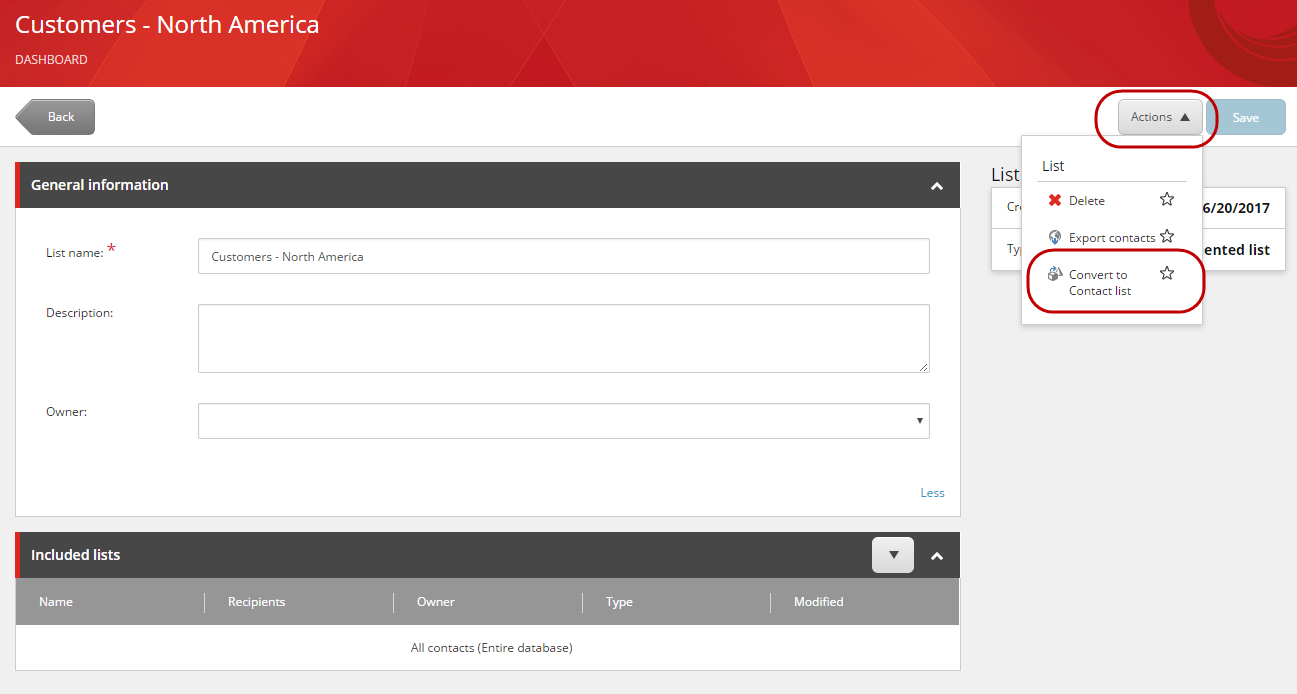Open the Owner dropdown selector
1297x694 pixels.
[919, 420]
